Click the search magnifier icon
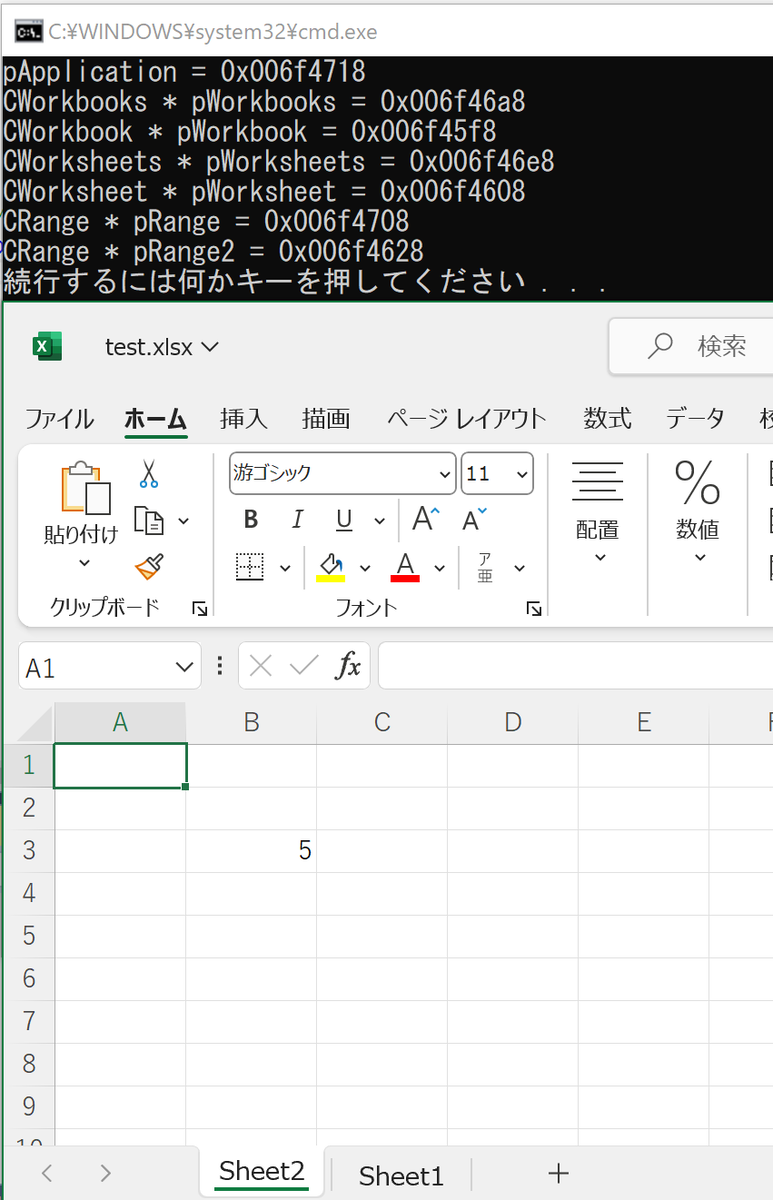The height and width of the screenshot is (1200, 773). [660, 346]
